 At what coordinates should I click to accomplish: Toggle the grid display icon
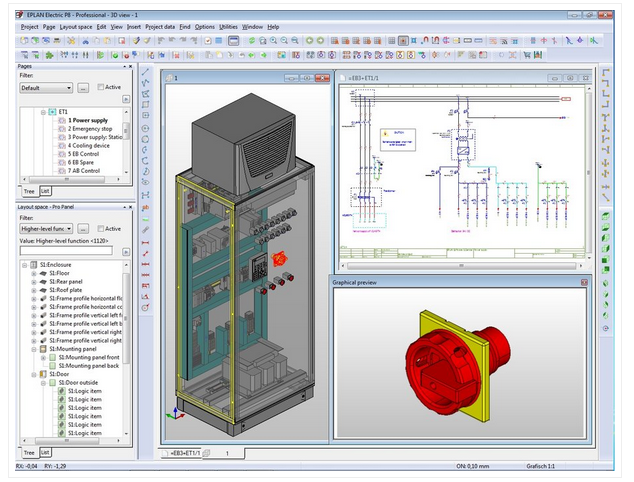pyautogui.click(x=391, y=40)
